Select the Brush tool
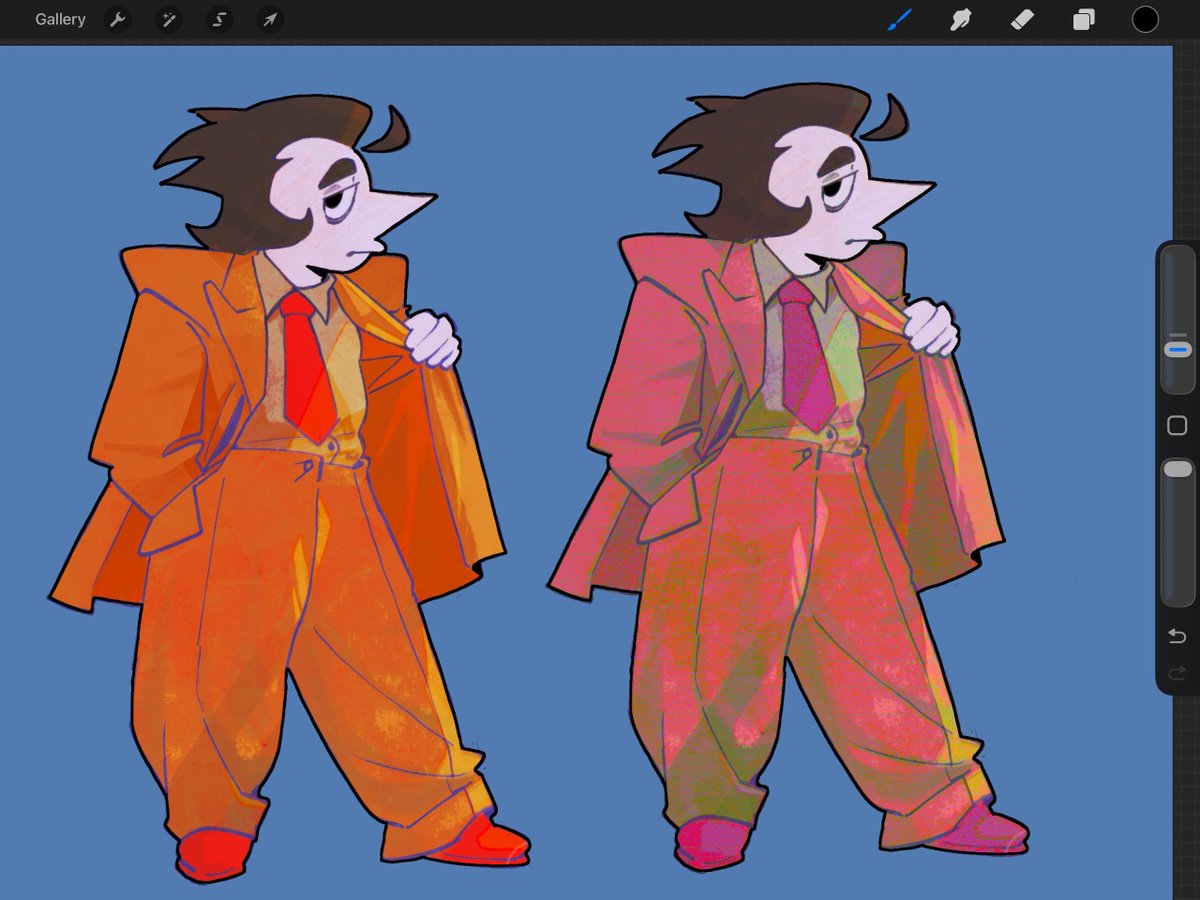The height and width of the screenshot is (900, 1200). pyautogui.click(x=900, y=19)
